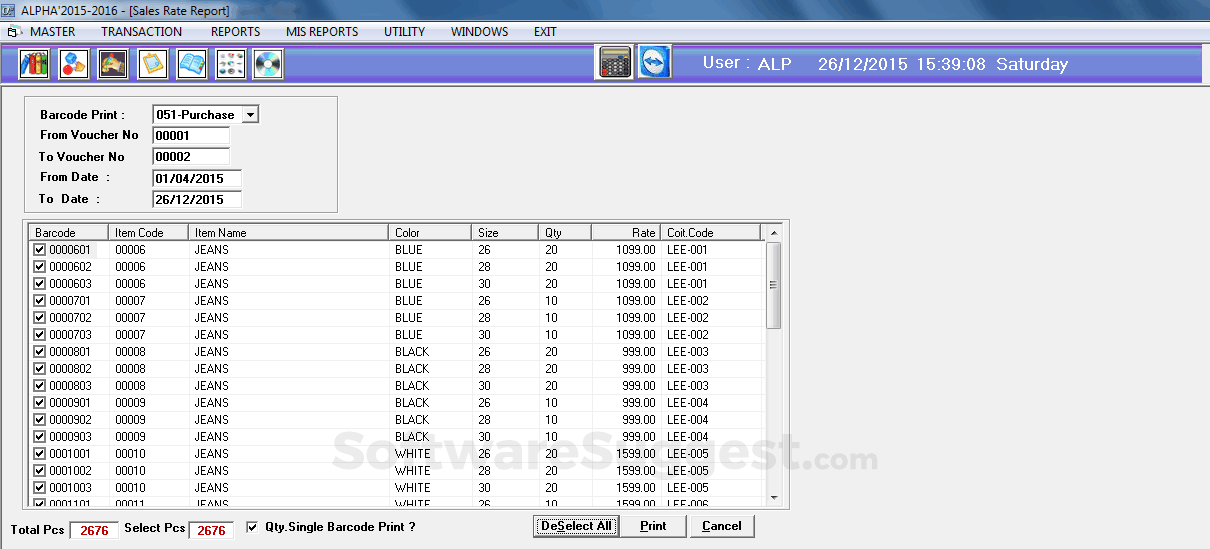Viewport: 1210px width, 549px height.
Task: Click the Cancel button
Action: tap(721, 526)
